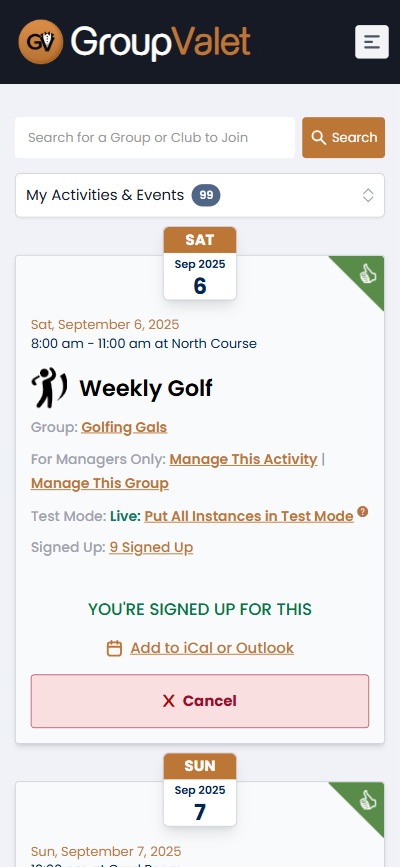This screenshot has width=400, height=867.
Task: Click Add to iCal or Outlook link
Action: click(212, 648)
